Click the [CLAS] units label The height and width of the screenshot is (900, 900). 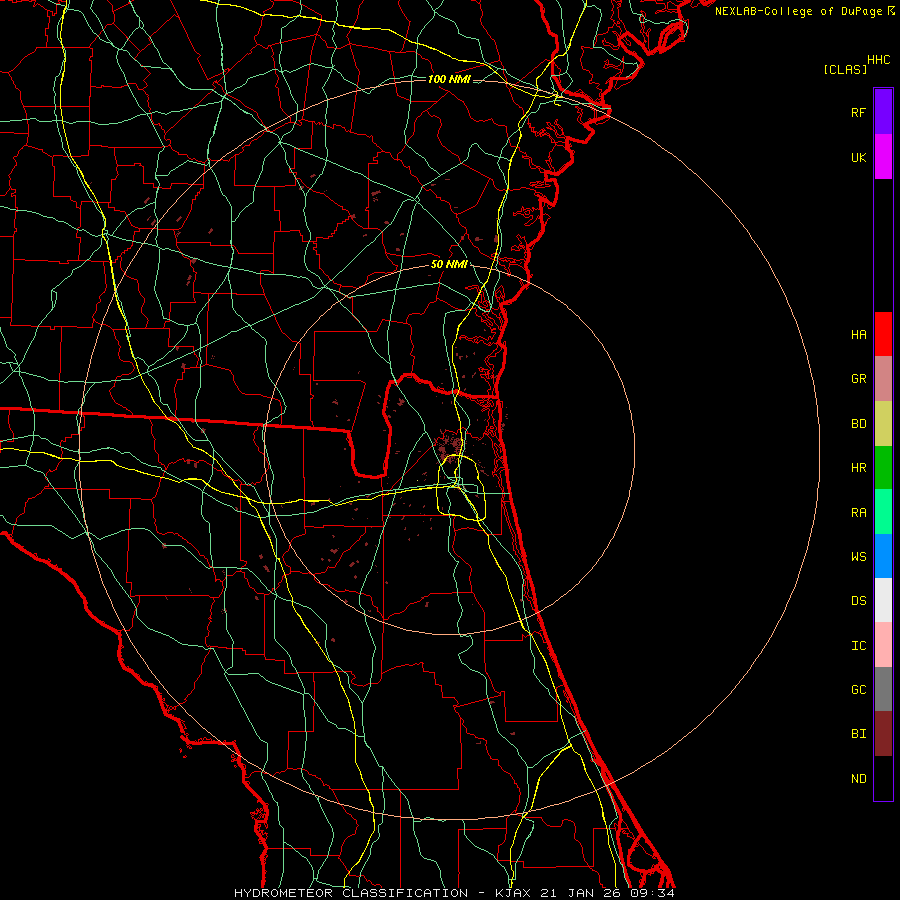point(845,69)
